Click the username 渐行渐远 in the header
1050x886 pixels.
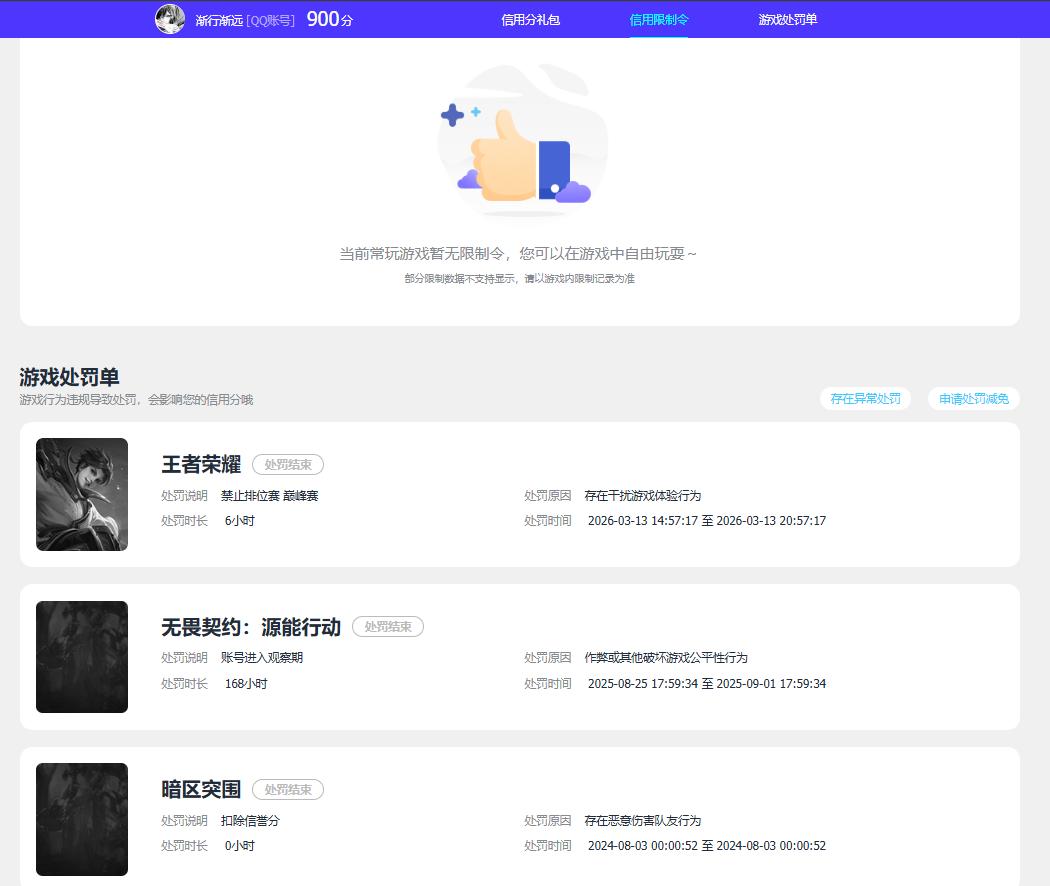pyautogui.click(x=219, y=21)
